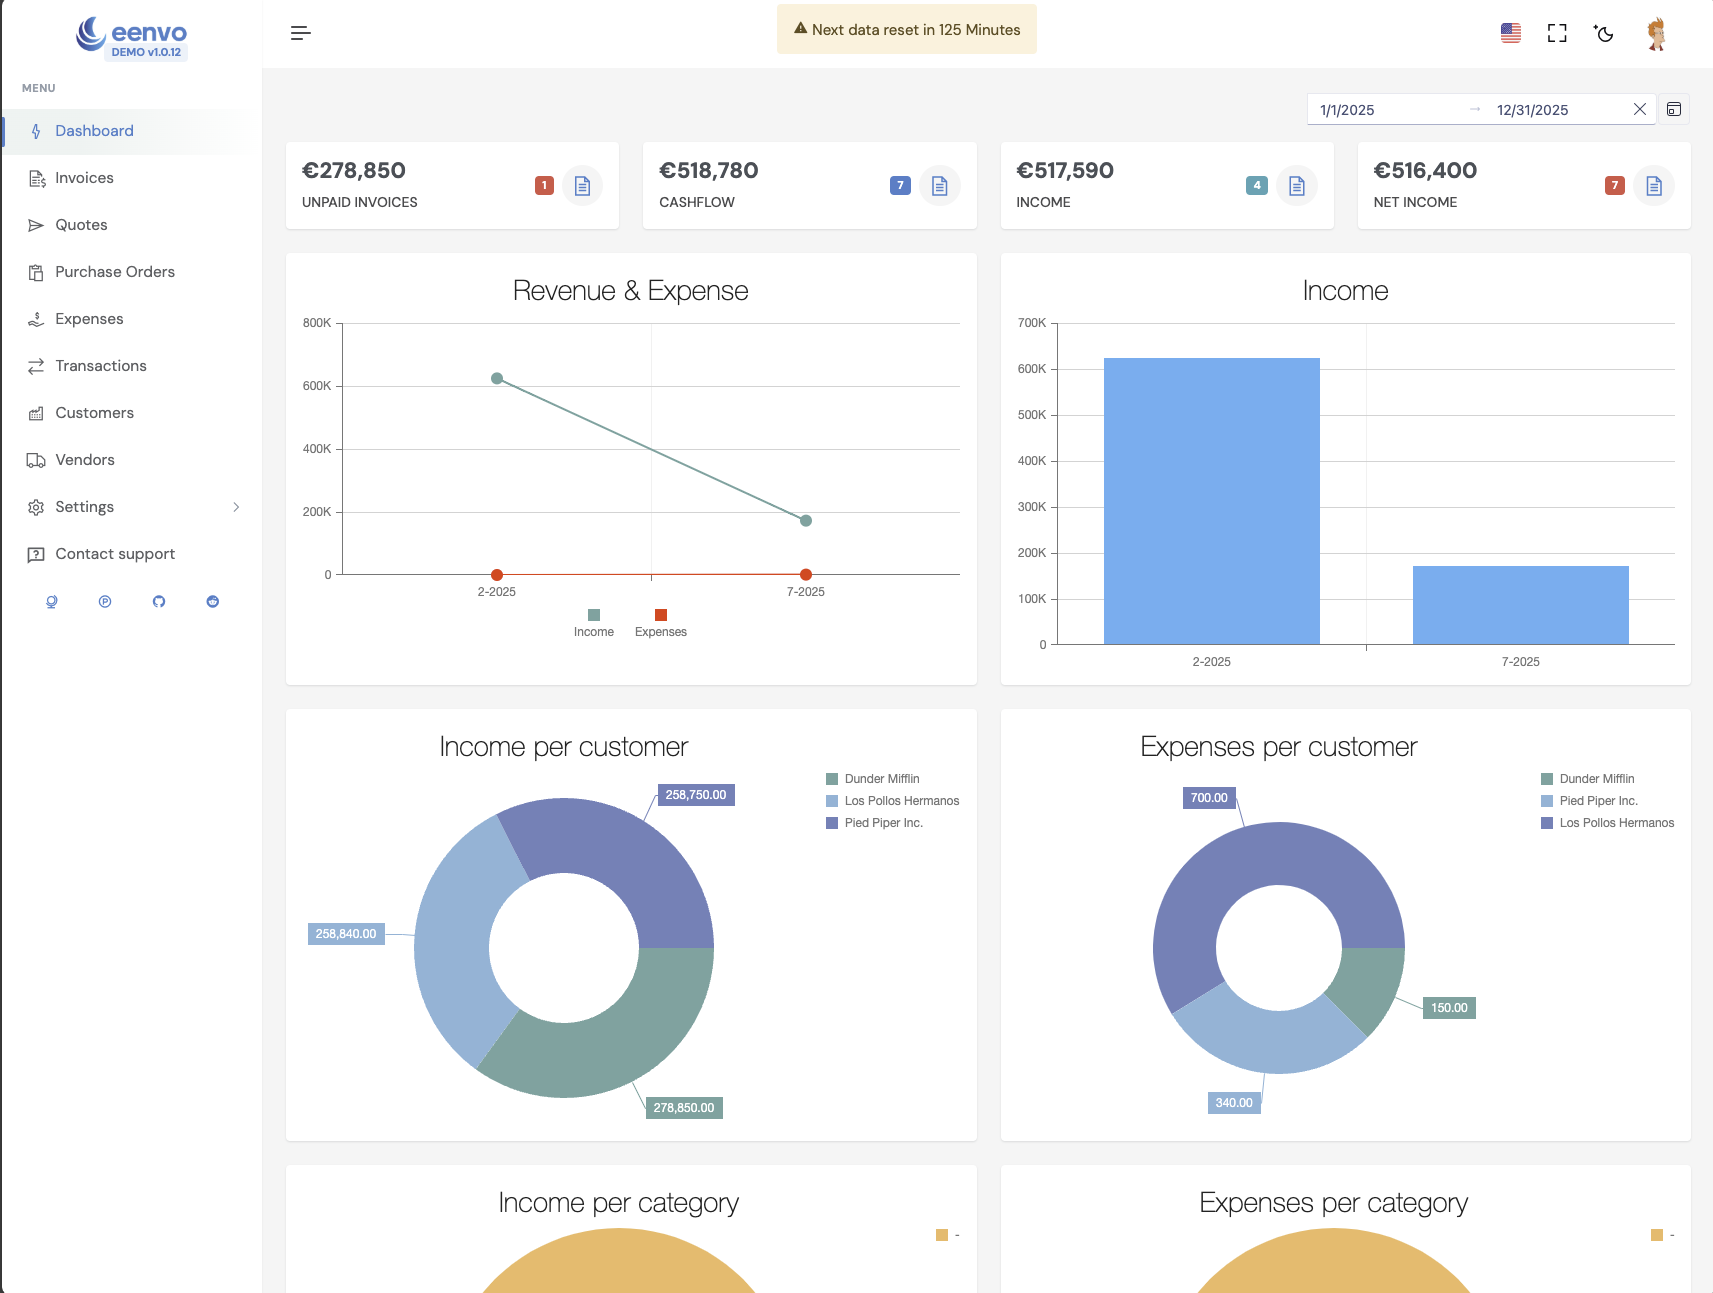Click the 258,840.00 label on income donut

[x=346, y=934]
